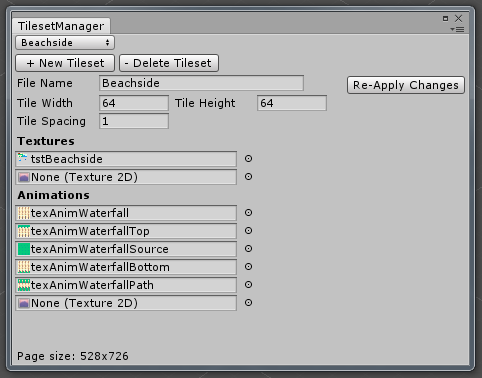
Task: Open object picker for texAnimWaterfallSource
Action: pyautogui.click(x=248, y=249)
